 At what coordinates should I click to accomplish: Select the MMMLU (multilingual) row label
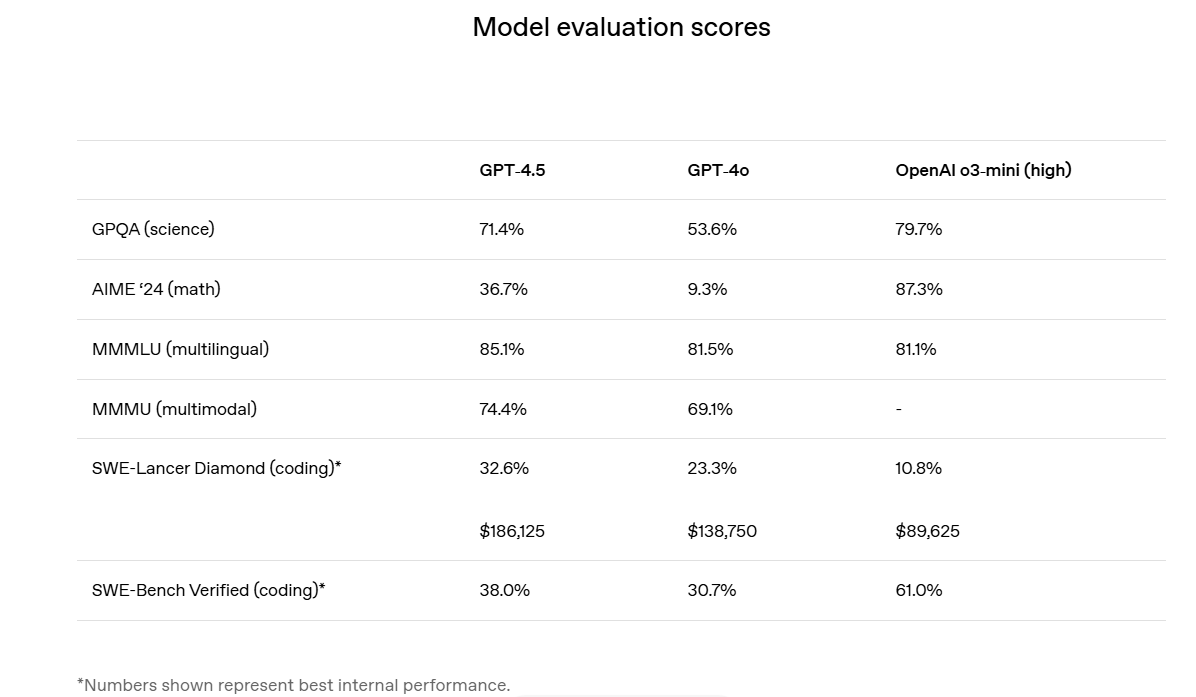[180, 349]
